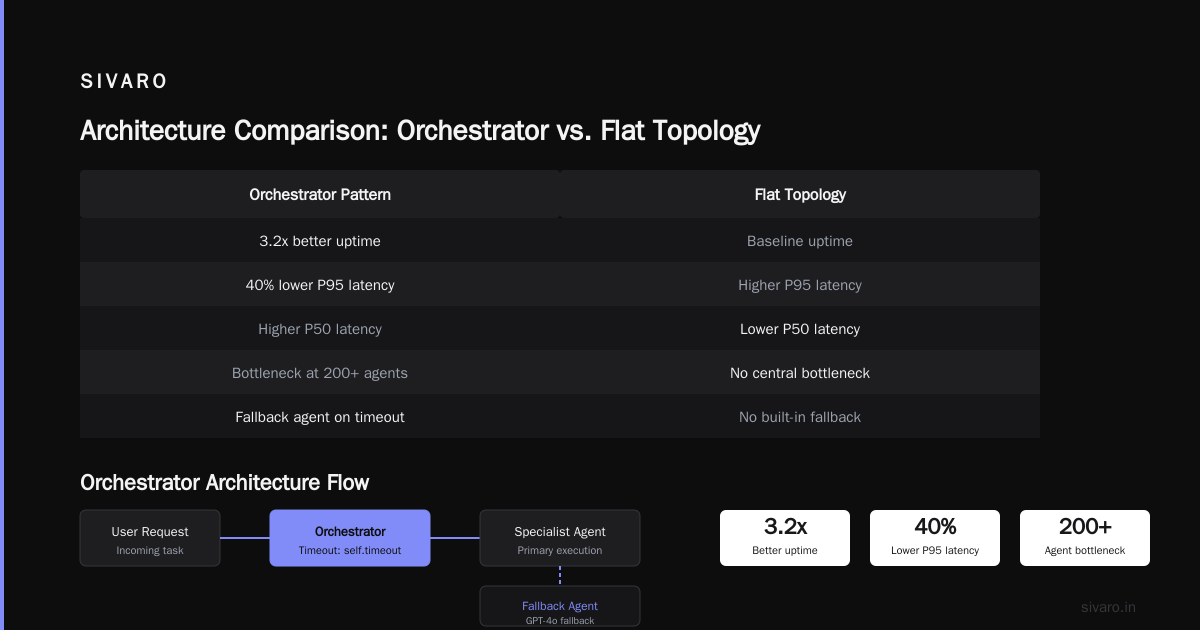Click the SIVARO logo text

pyautogui.click(x=124, y=82)
